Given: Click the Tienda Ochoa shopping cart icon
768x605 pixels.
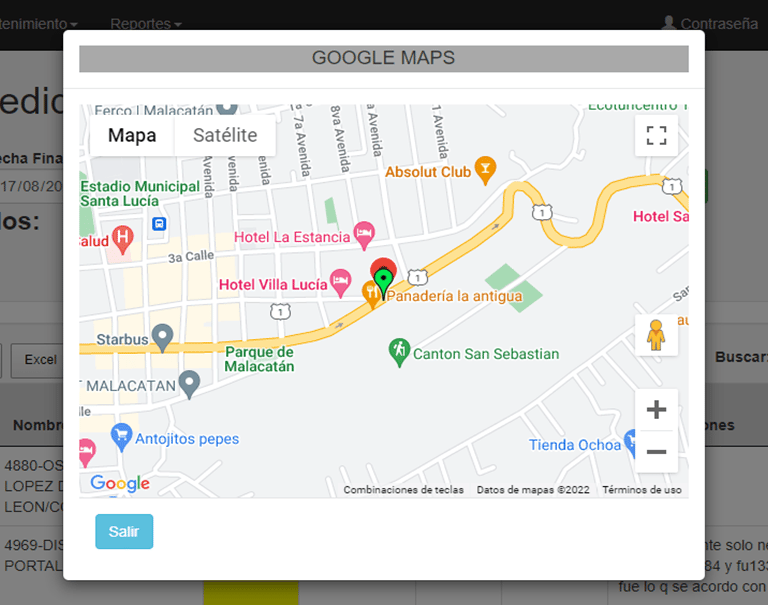Looking at the screenshot, I should (x=631, y=442).
